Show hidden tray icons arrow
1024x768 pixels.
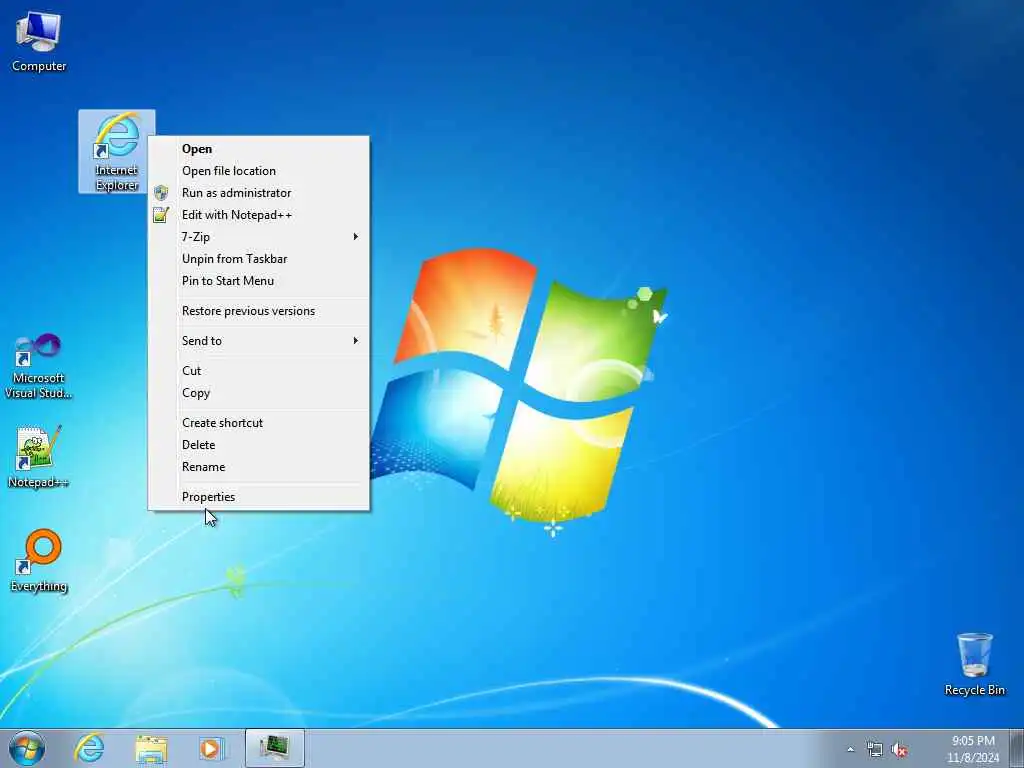click(x=850, y=749)
